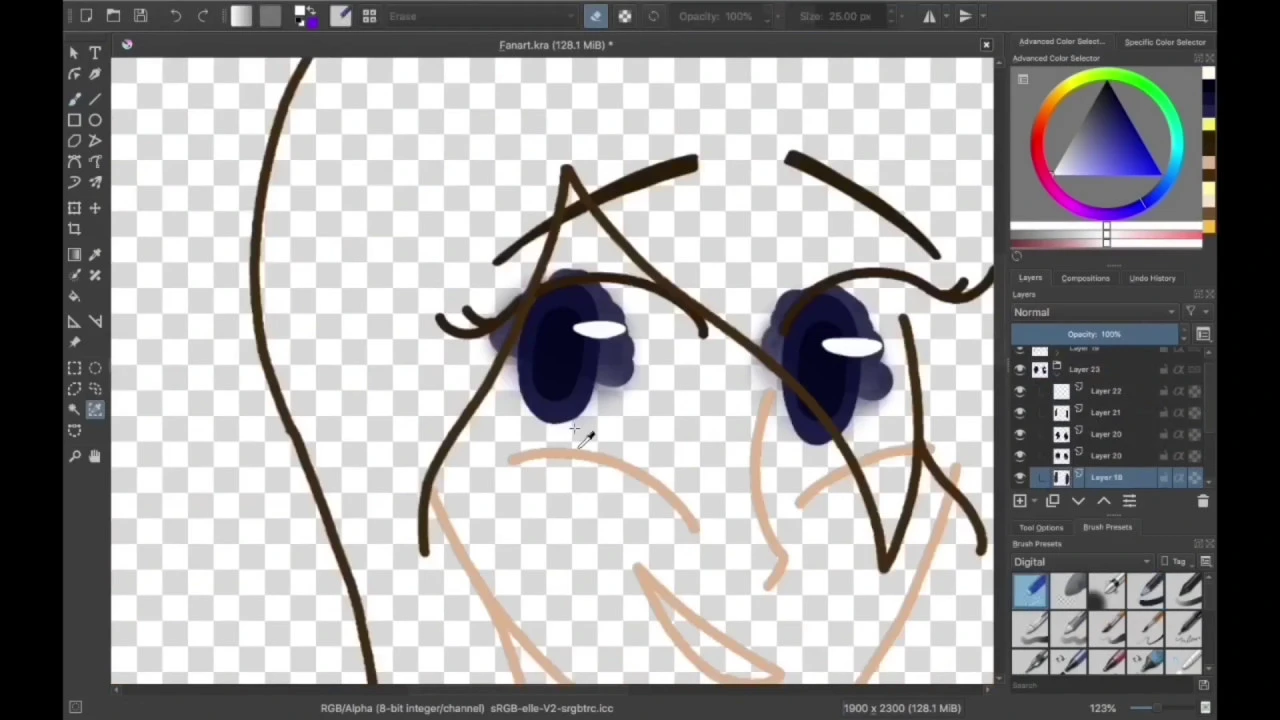Select the Line tool
The image size is (1280, 720).
(95, 98)
